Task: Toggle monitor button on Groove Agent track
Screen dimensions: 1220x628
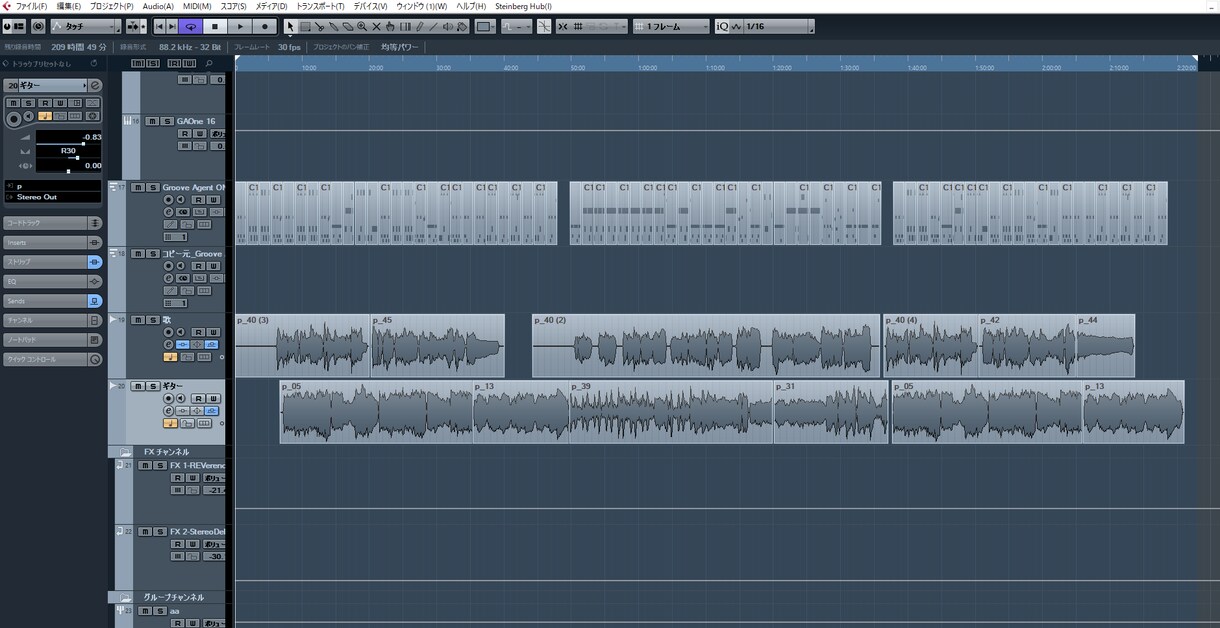Action: [x=181, y=200]
